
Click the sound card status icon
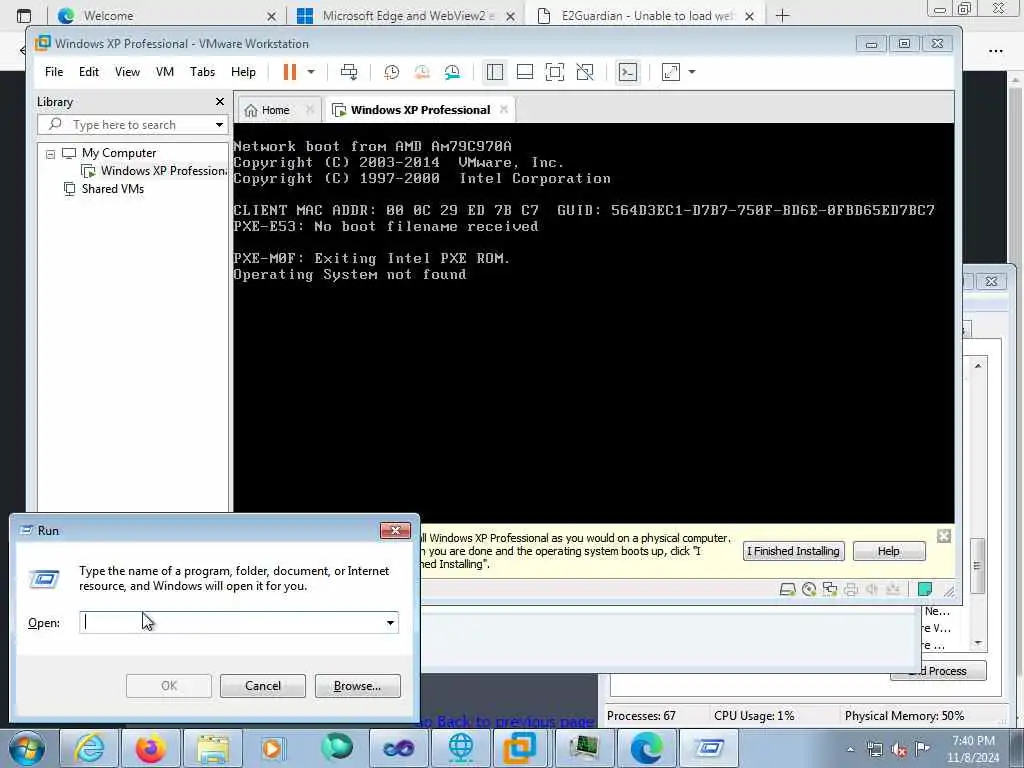[x=871, y=590]
